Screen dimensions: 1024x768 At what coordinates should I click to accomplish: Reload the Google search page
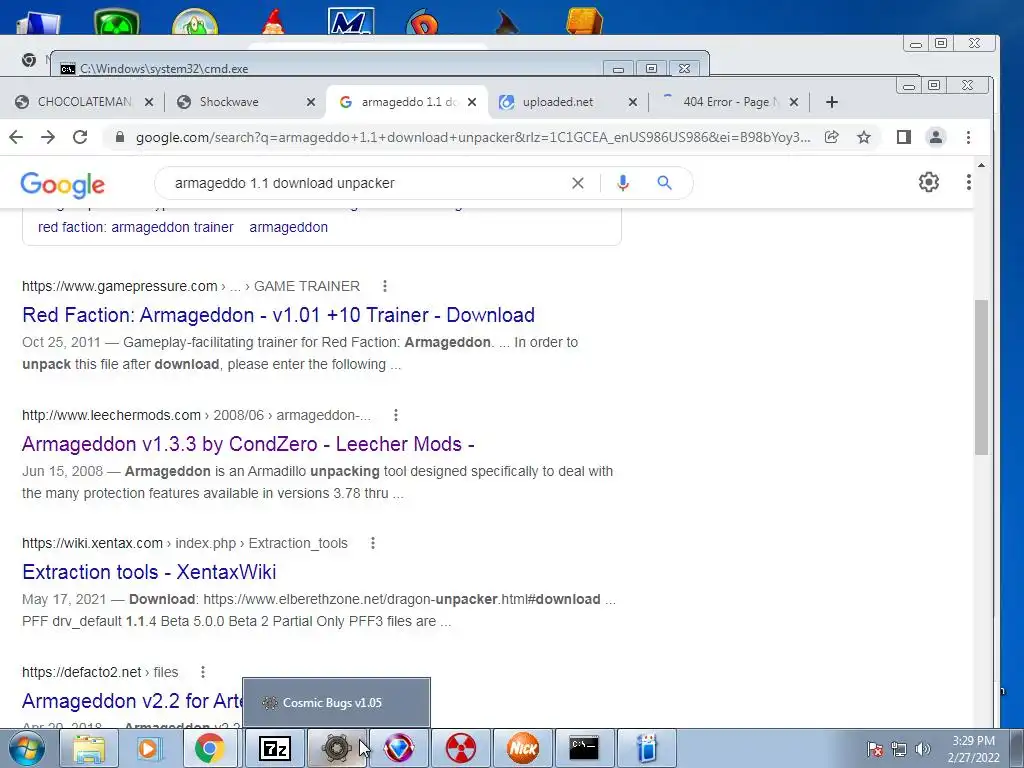click(x=80, y=137)
